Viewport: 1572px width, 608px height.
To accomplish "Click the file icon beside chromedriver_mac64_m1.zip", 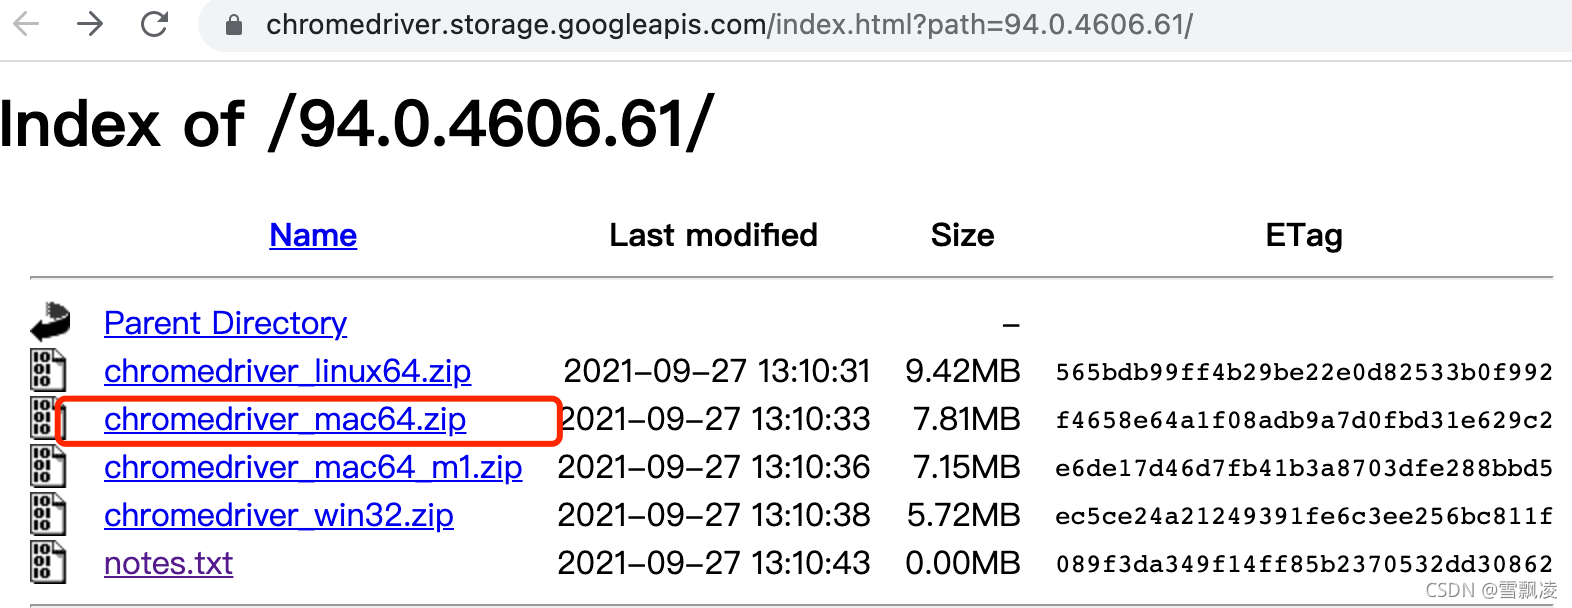I will pyautogui.click(x=45, y=467).
